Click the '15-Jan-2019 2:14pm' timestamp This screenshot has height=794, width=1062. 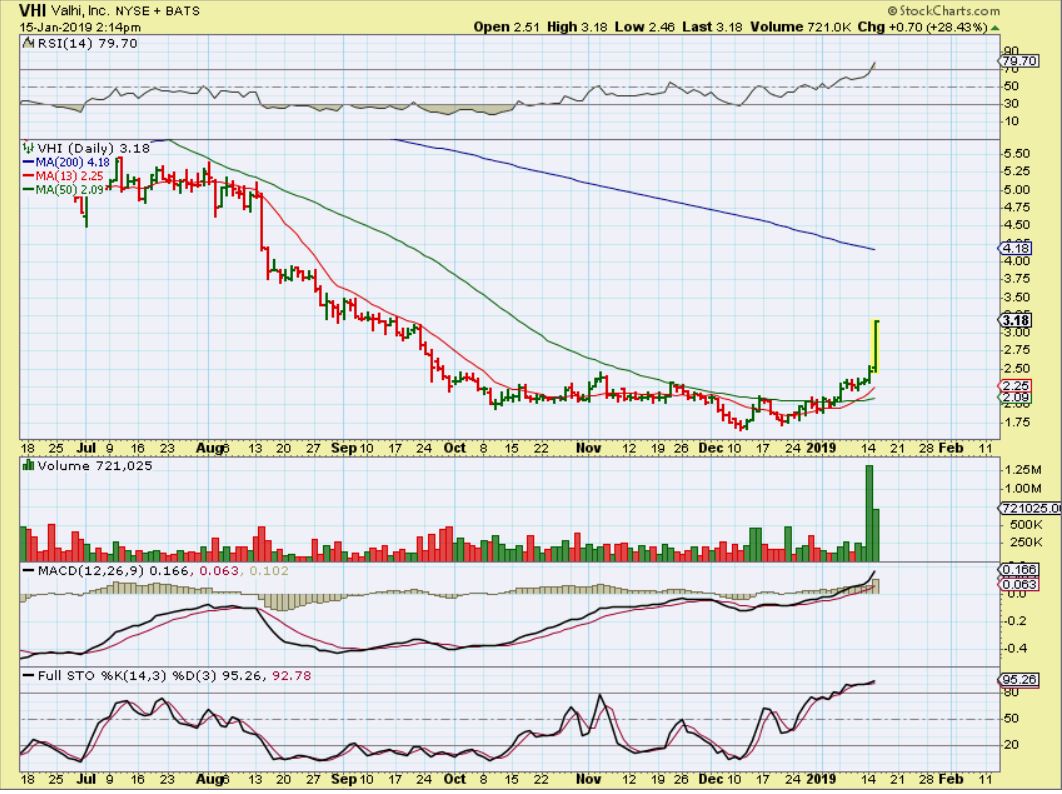click(x=80, y=27)
